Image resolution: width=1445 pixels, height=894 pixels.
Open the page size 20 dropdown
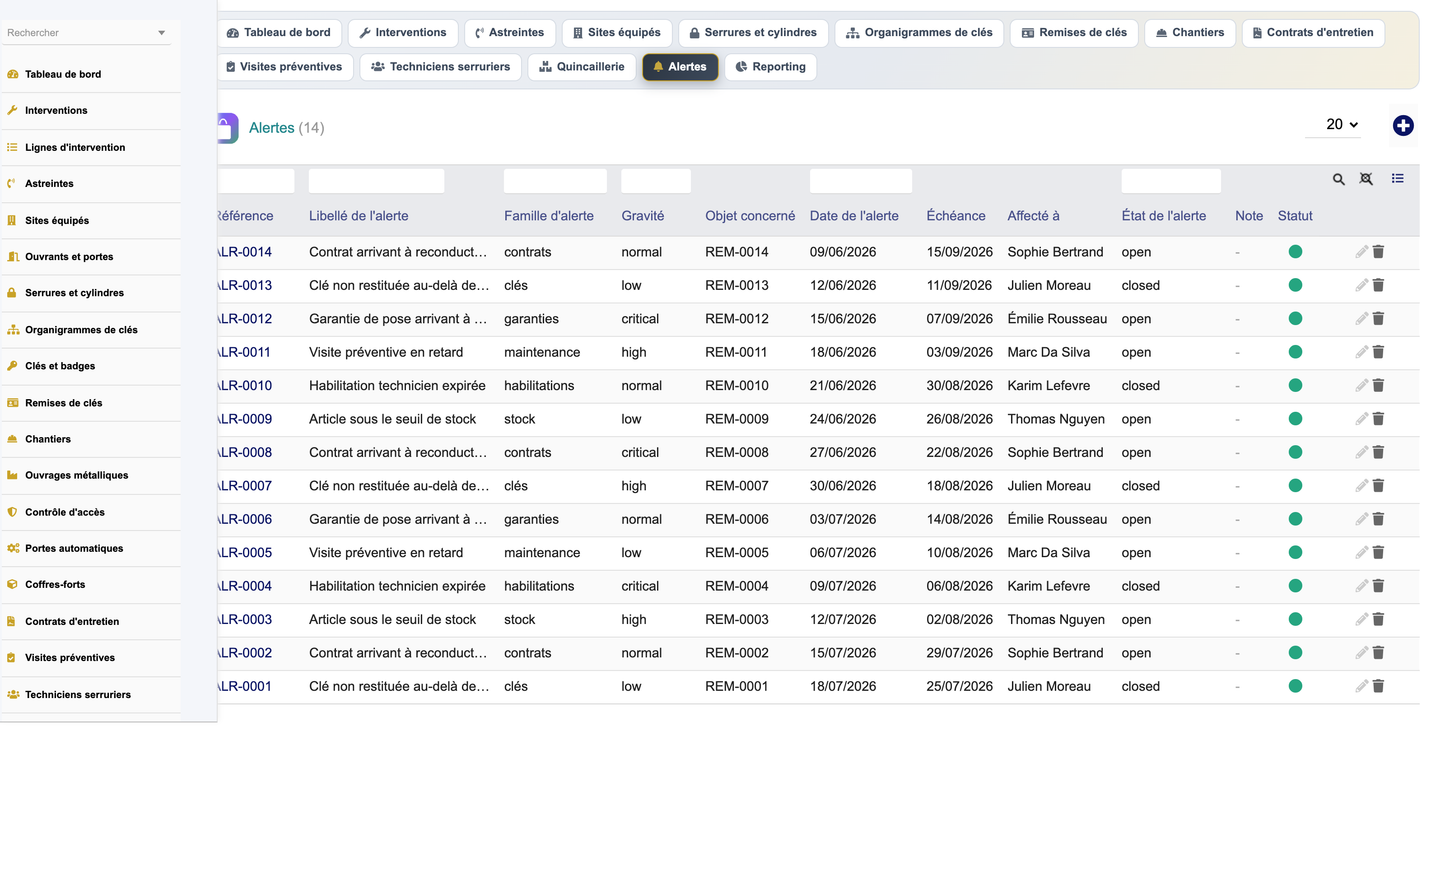(x=1333, y=125)
